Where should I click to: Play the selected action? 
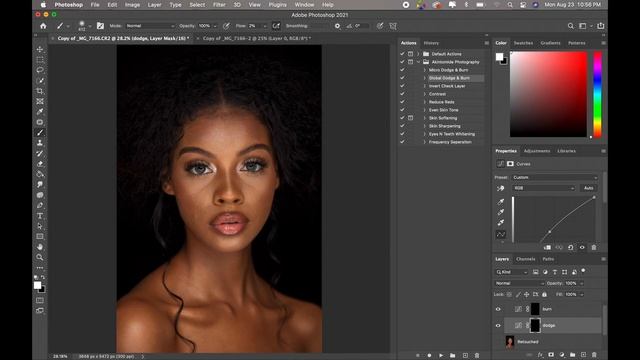(441, 356)
